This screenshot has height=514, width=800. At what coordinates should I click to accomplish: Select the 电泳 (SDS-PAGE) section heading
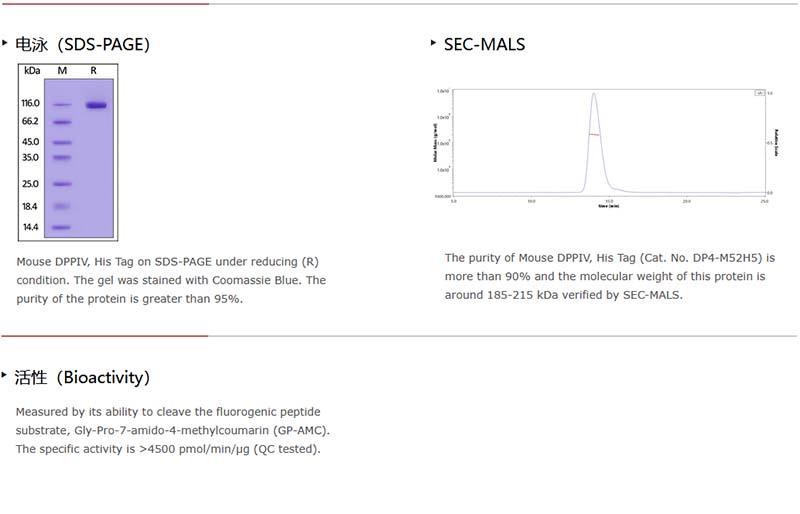(x=82, y=44)
